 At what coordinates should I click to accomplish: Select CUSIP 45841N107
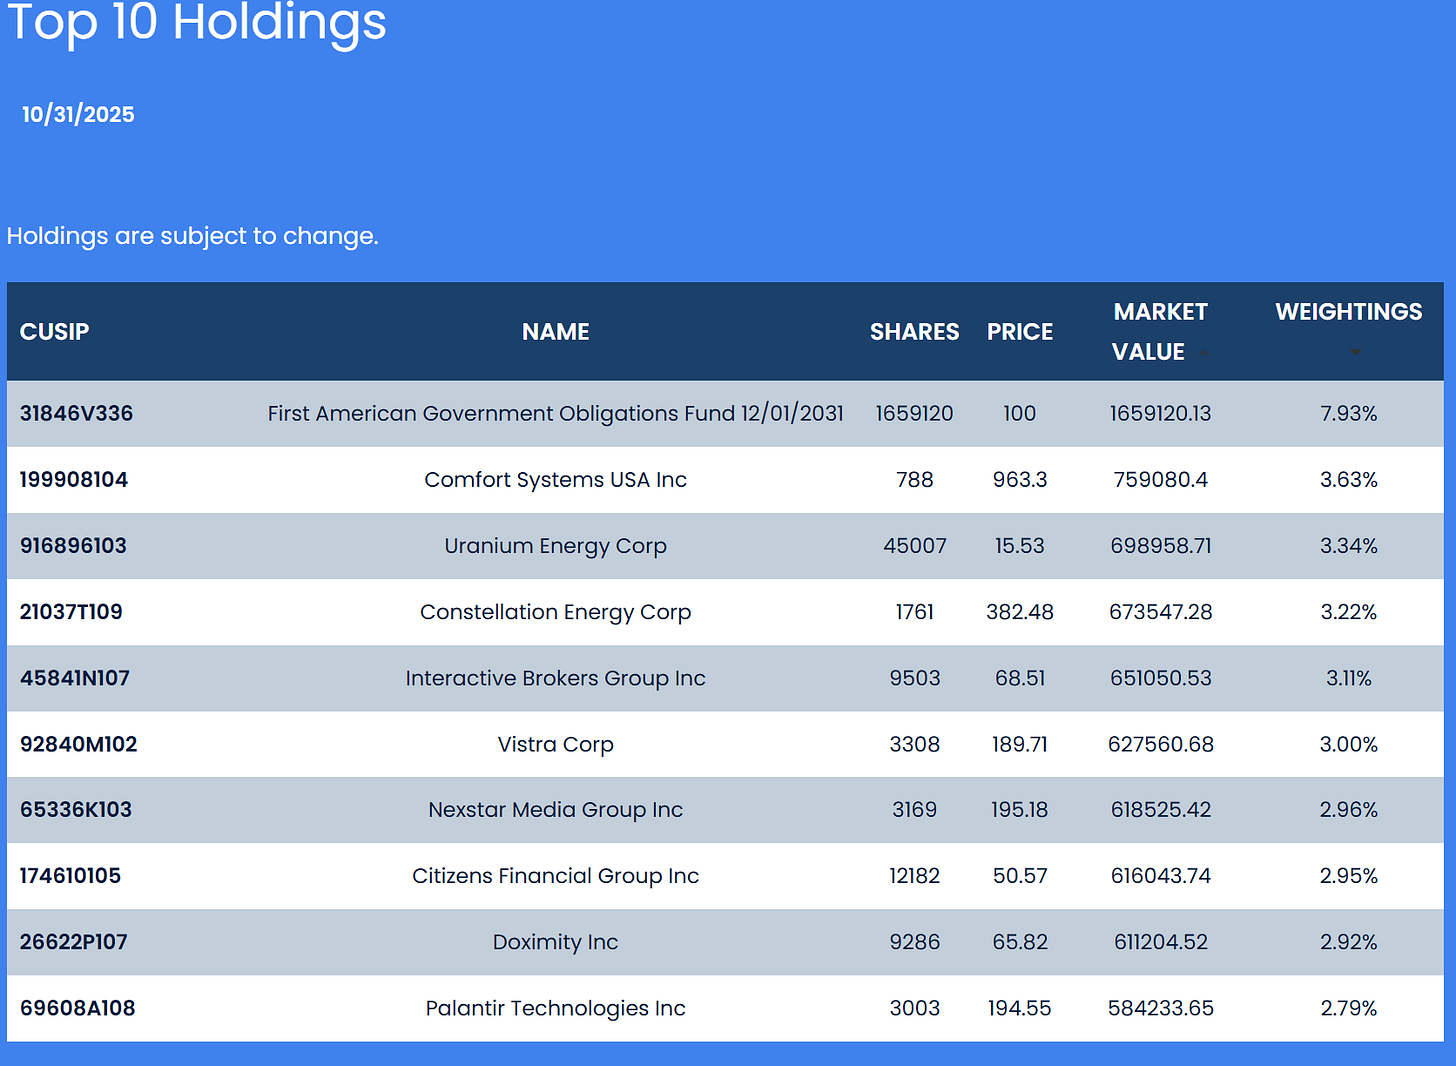point(75,678)
